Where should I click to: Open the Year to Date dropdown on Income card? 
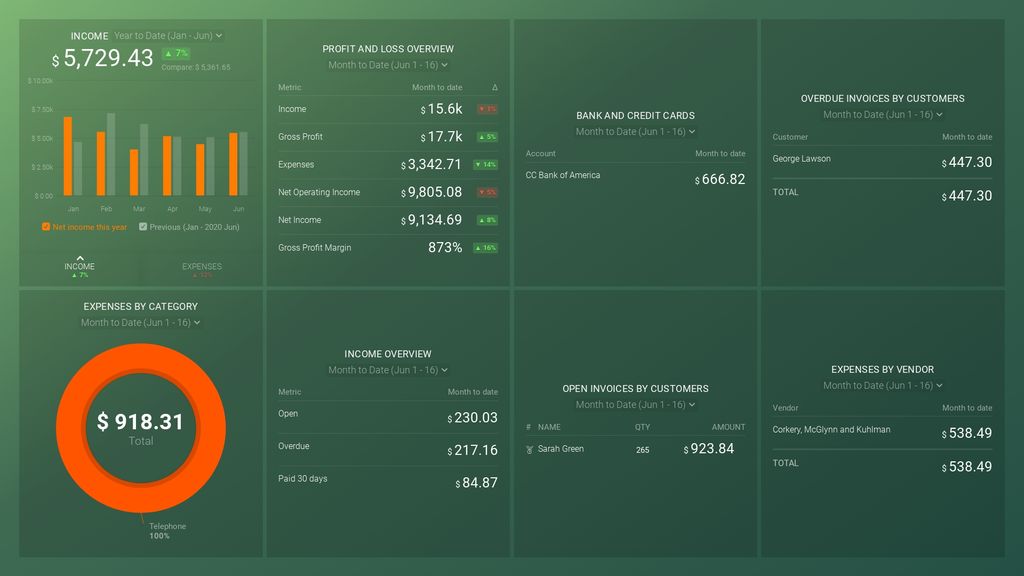pyautogui.click(x=166, y=35)
